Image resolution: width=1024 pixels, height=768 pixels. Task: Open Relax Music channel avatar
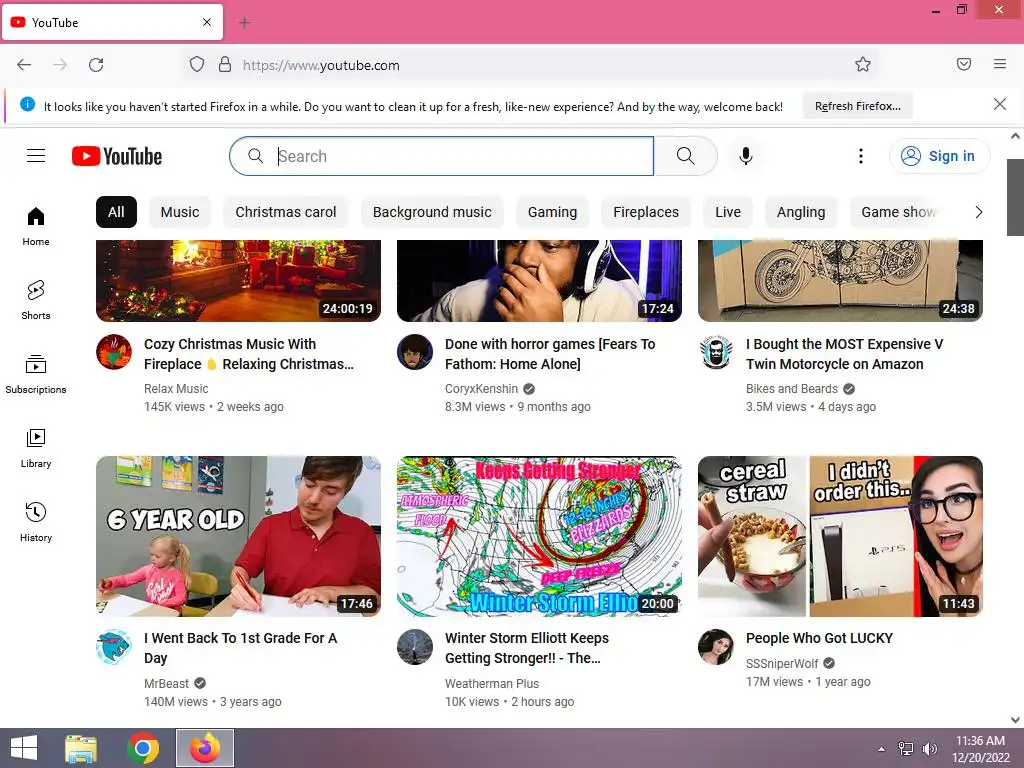coord(114,352)
